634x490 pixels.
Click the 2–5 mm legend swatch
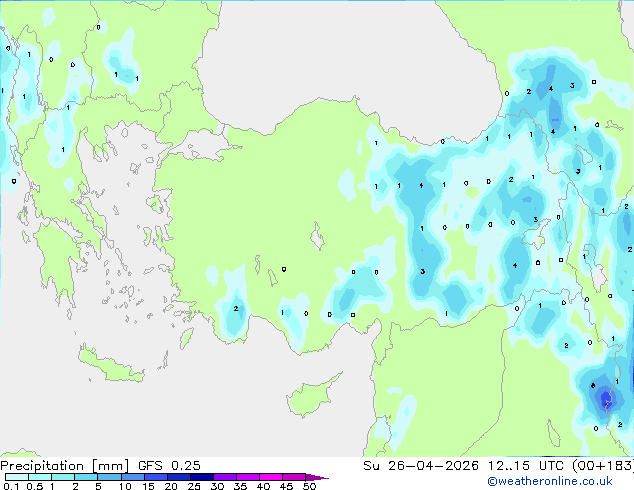point(86,477)
